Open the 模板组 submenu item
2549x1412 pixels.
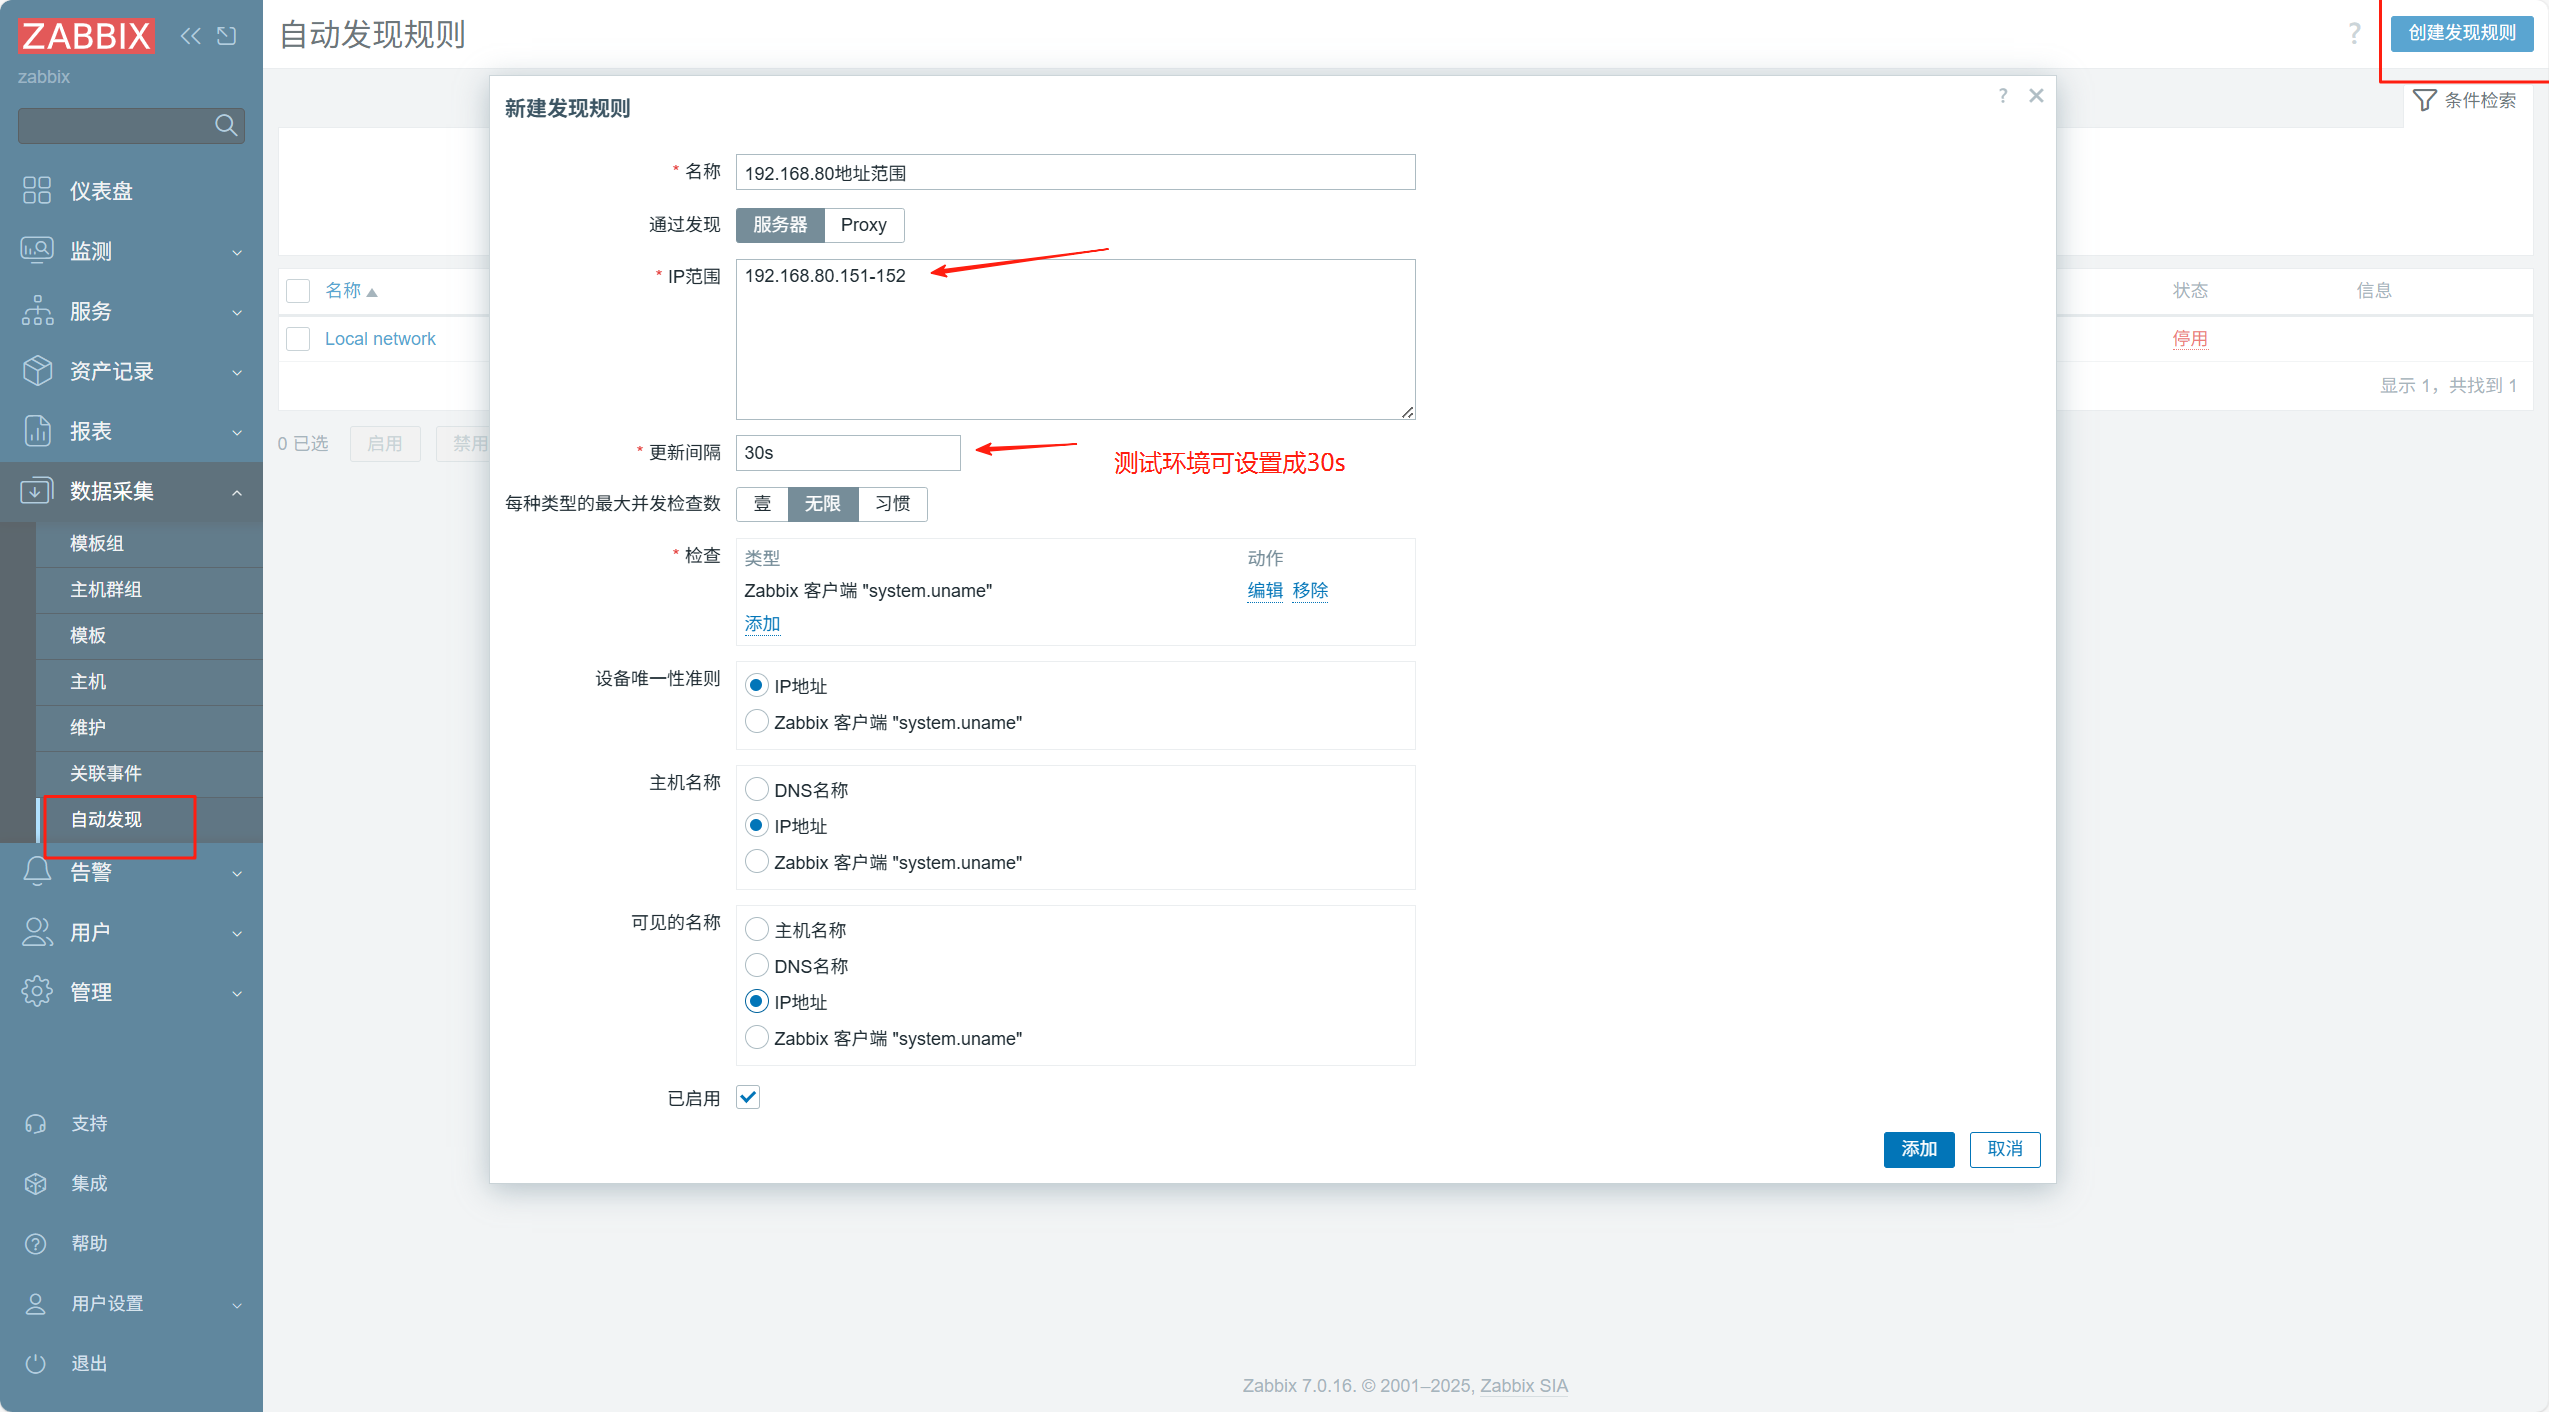click(x=149, y=543)
